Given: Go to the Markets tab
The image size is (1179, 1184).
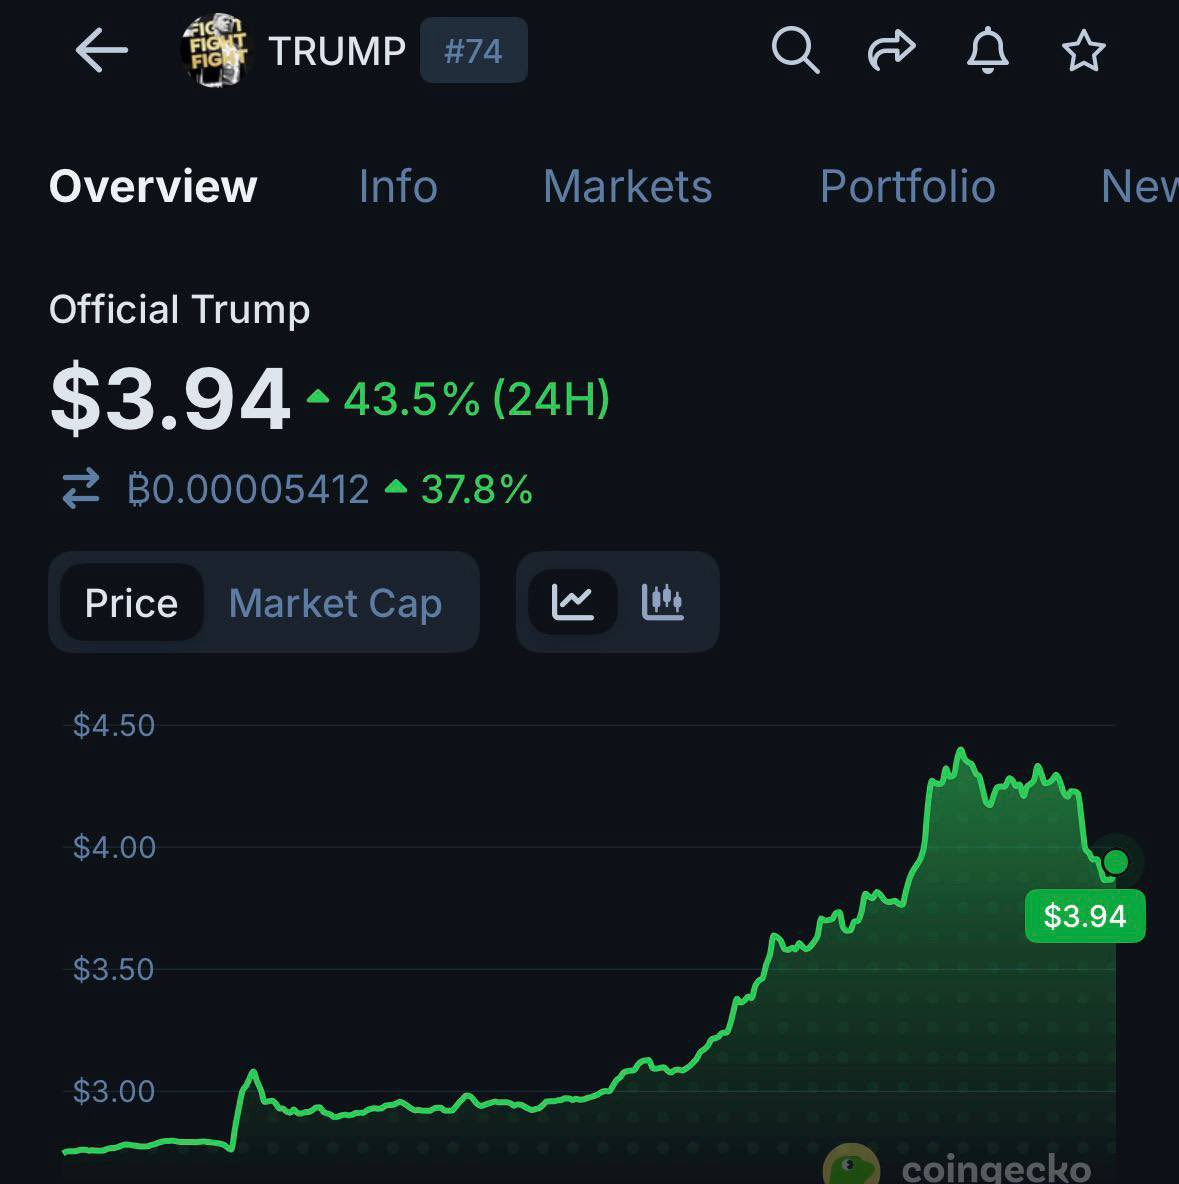Looking at the screenshot, I should coord(627,187).
